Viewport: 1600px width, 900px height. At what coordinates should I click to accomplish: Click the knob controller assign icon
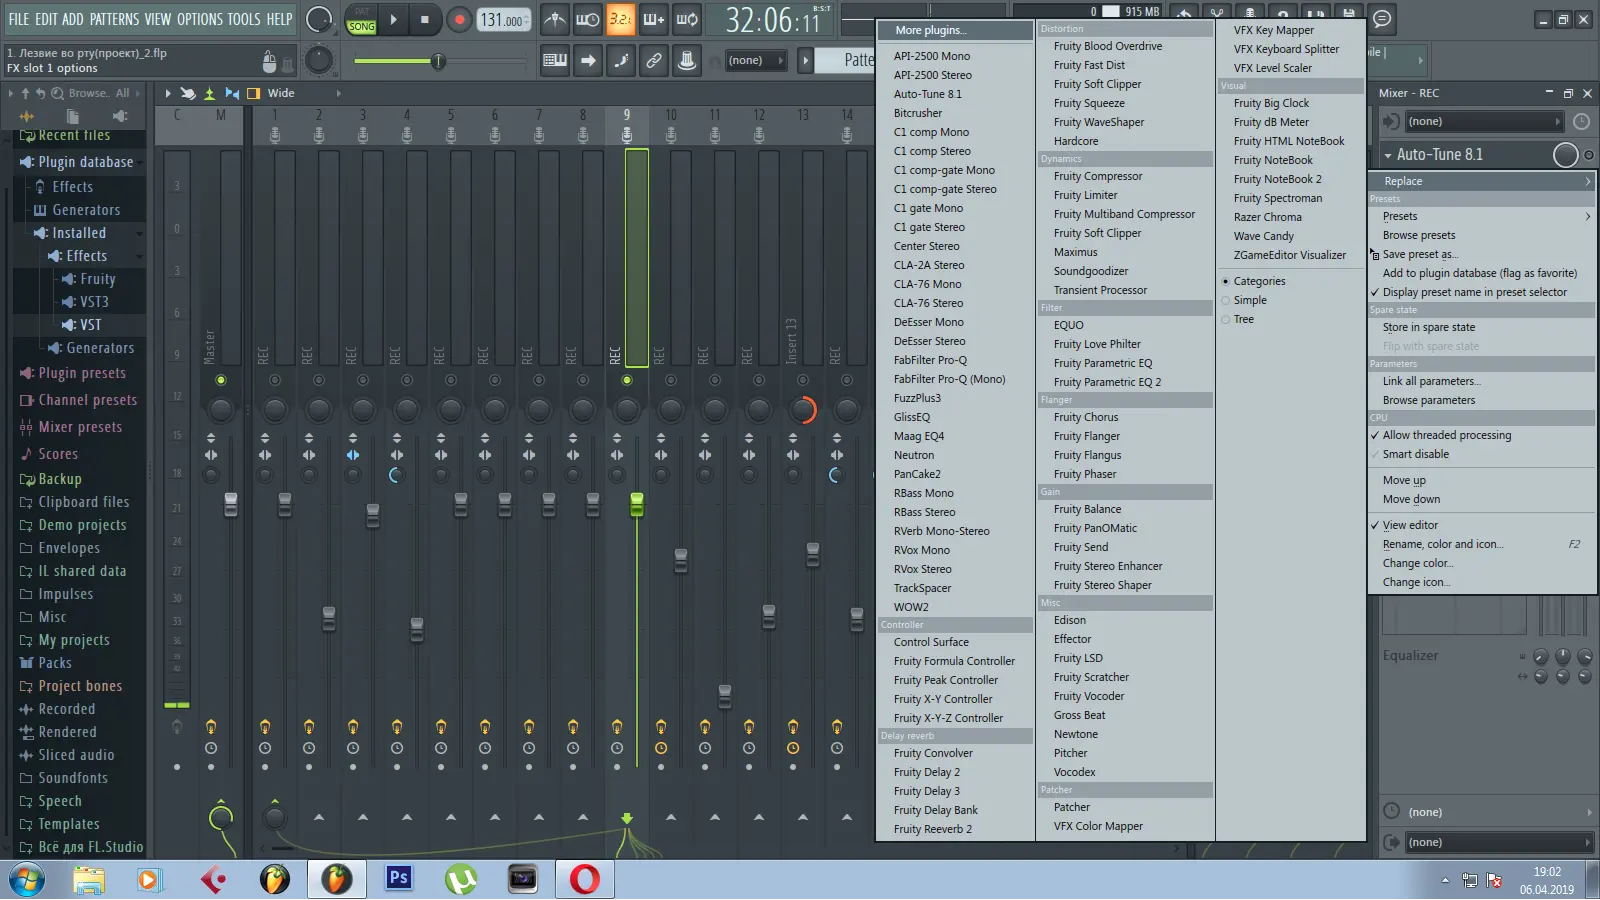pyautogui.click(x=687, y=61)
